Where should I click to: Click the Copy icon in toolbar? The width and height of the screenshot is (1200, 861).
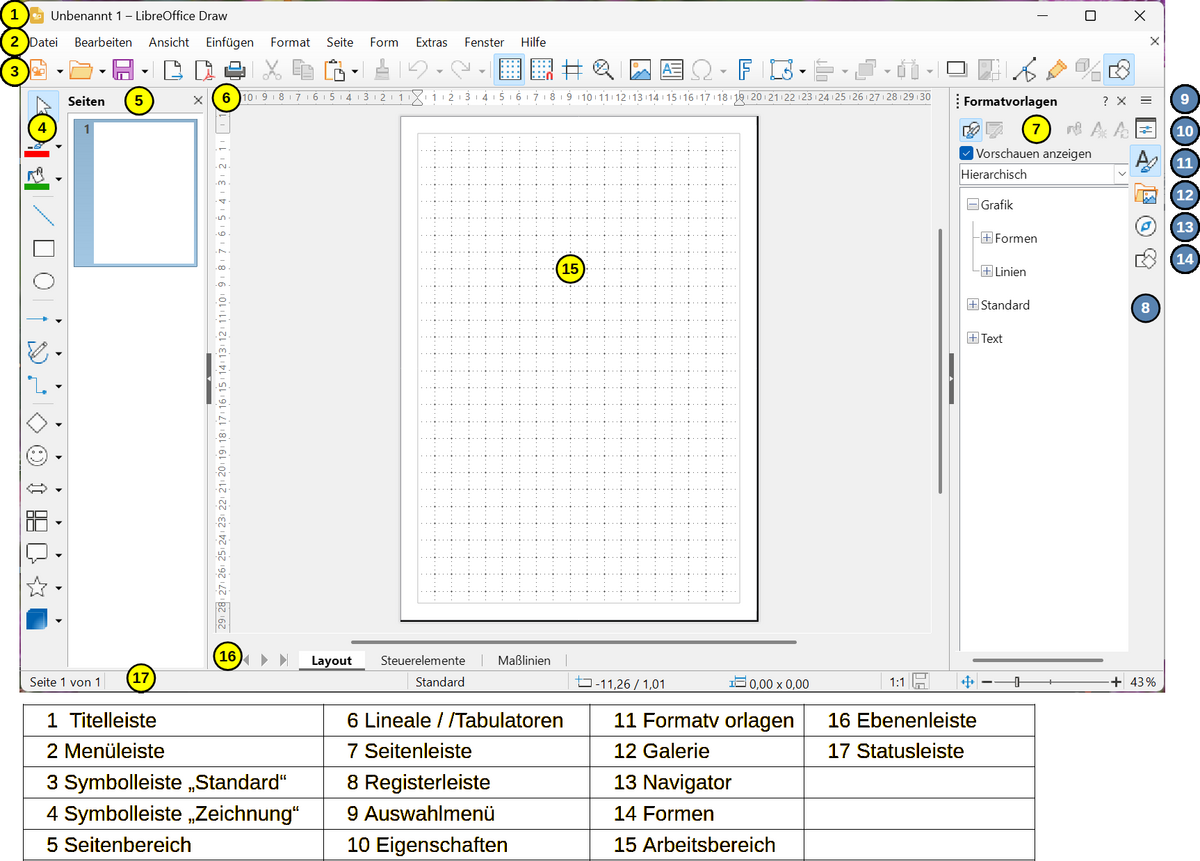coord(302,70)
